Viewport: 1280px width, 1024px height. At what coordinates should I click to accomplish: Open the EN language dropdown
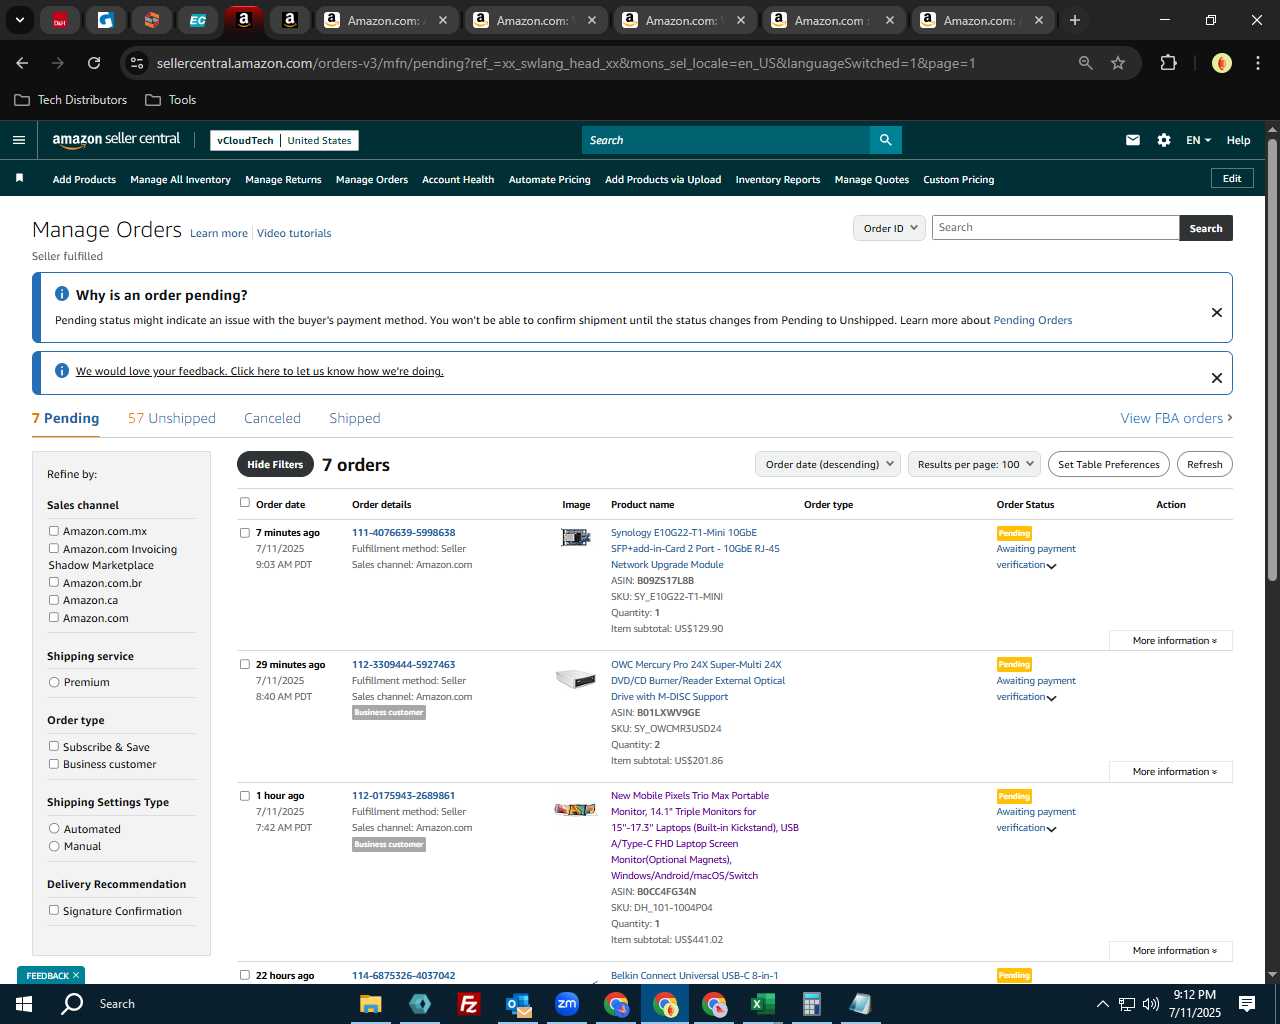click(x=1198, y=140)
